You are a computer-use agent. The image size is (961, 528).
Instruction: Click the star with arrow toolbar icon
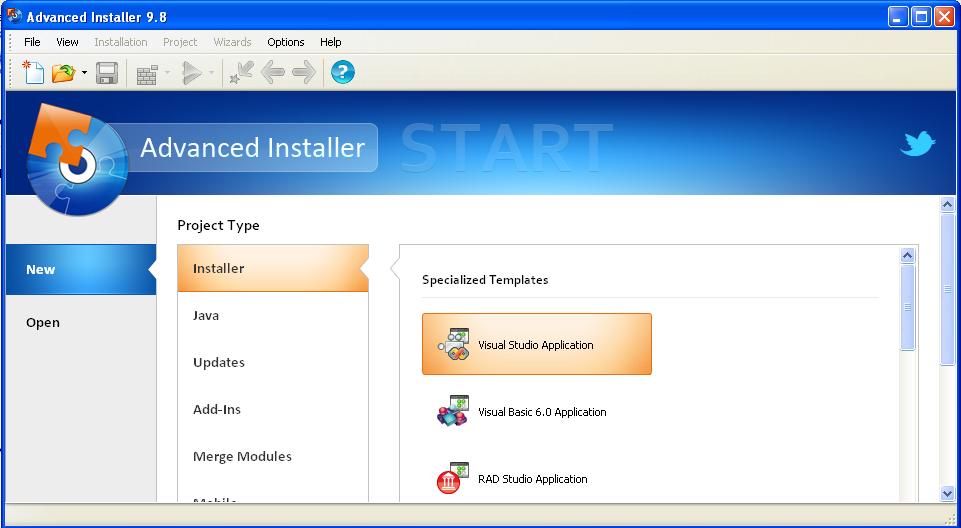(x=241, y=72)
